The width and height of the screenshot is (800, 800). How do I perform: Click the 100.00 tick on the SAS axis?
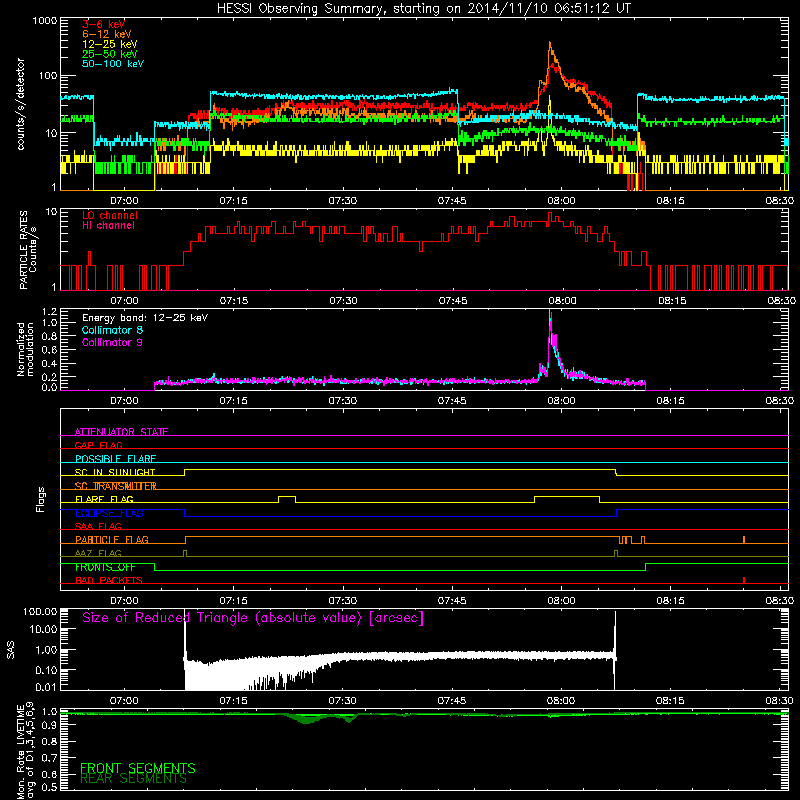click(40, 611)
